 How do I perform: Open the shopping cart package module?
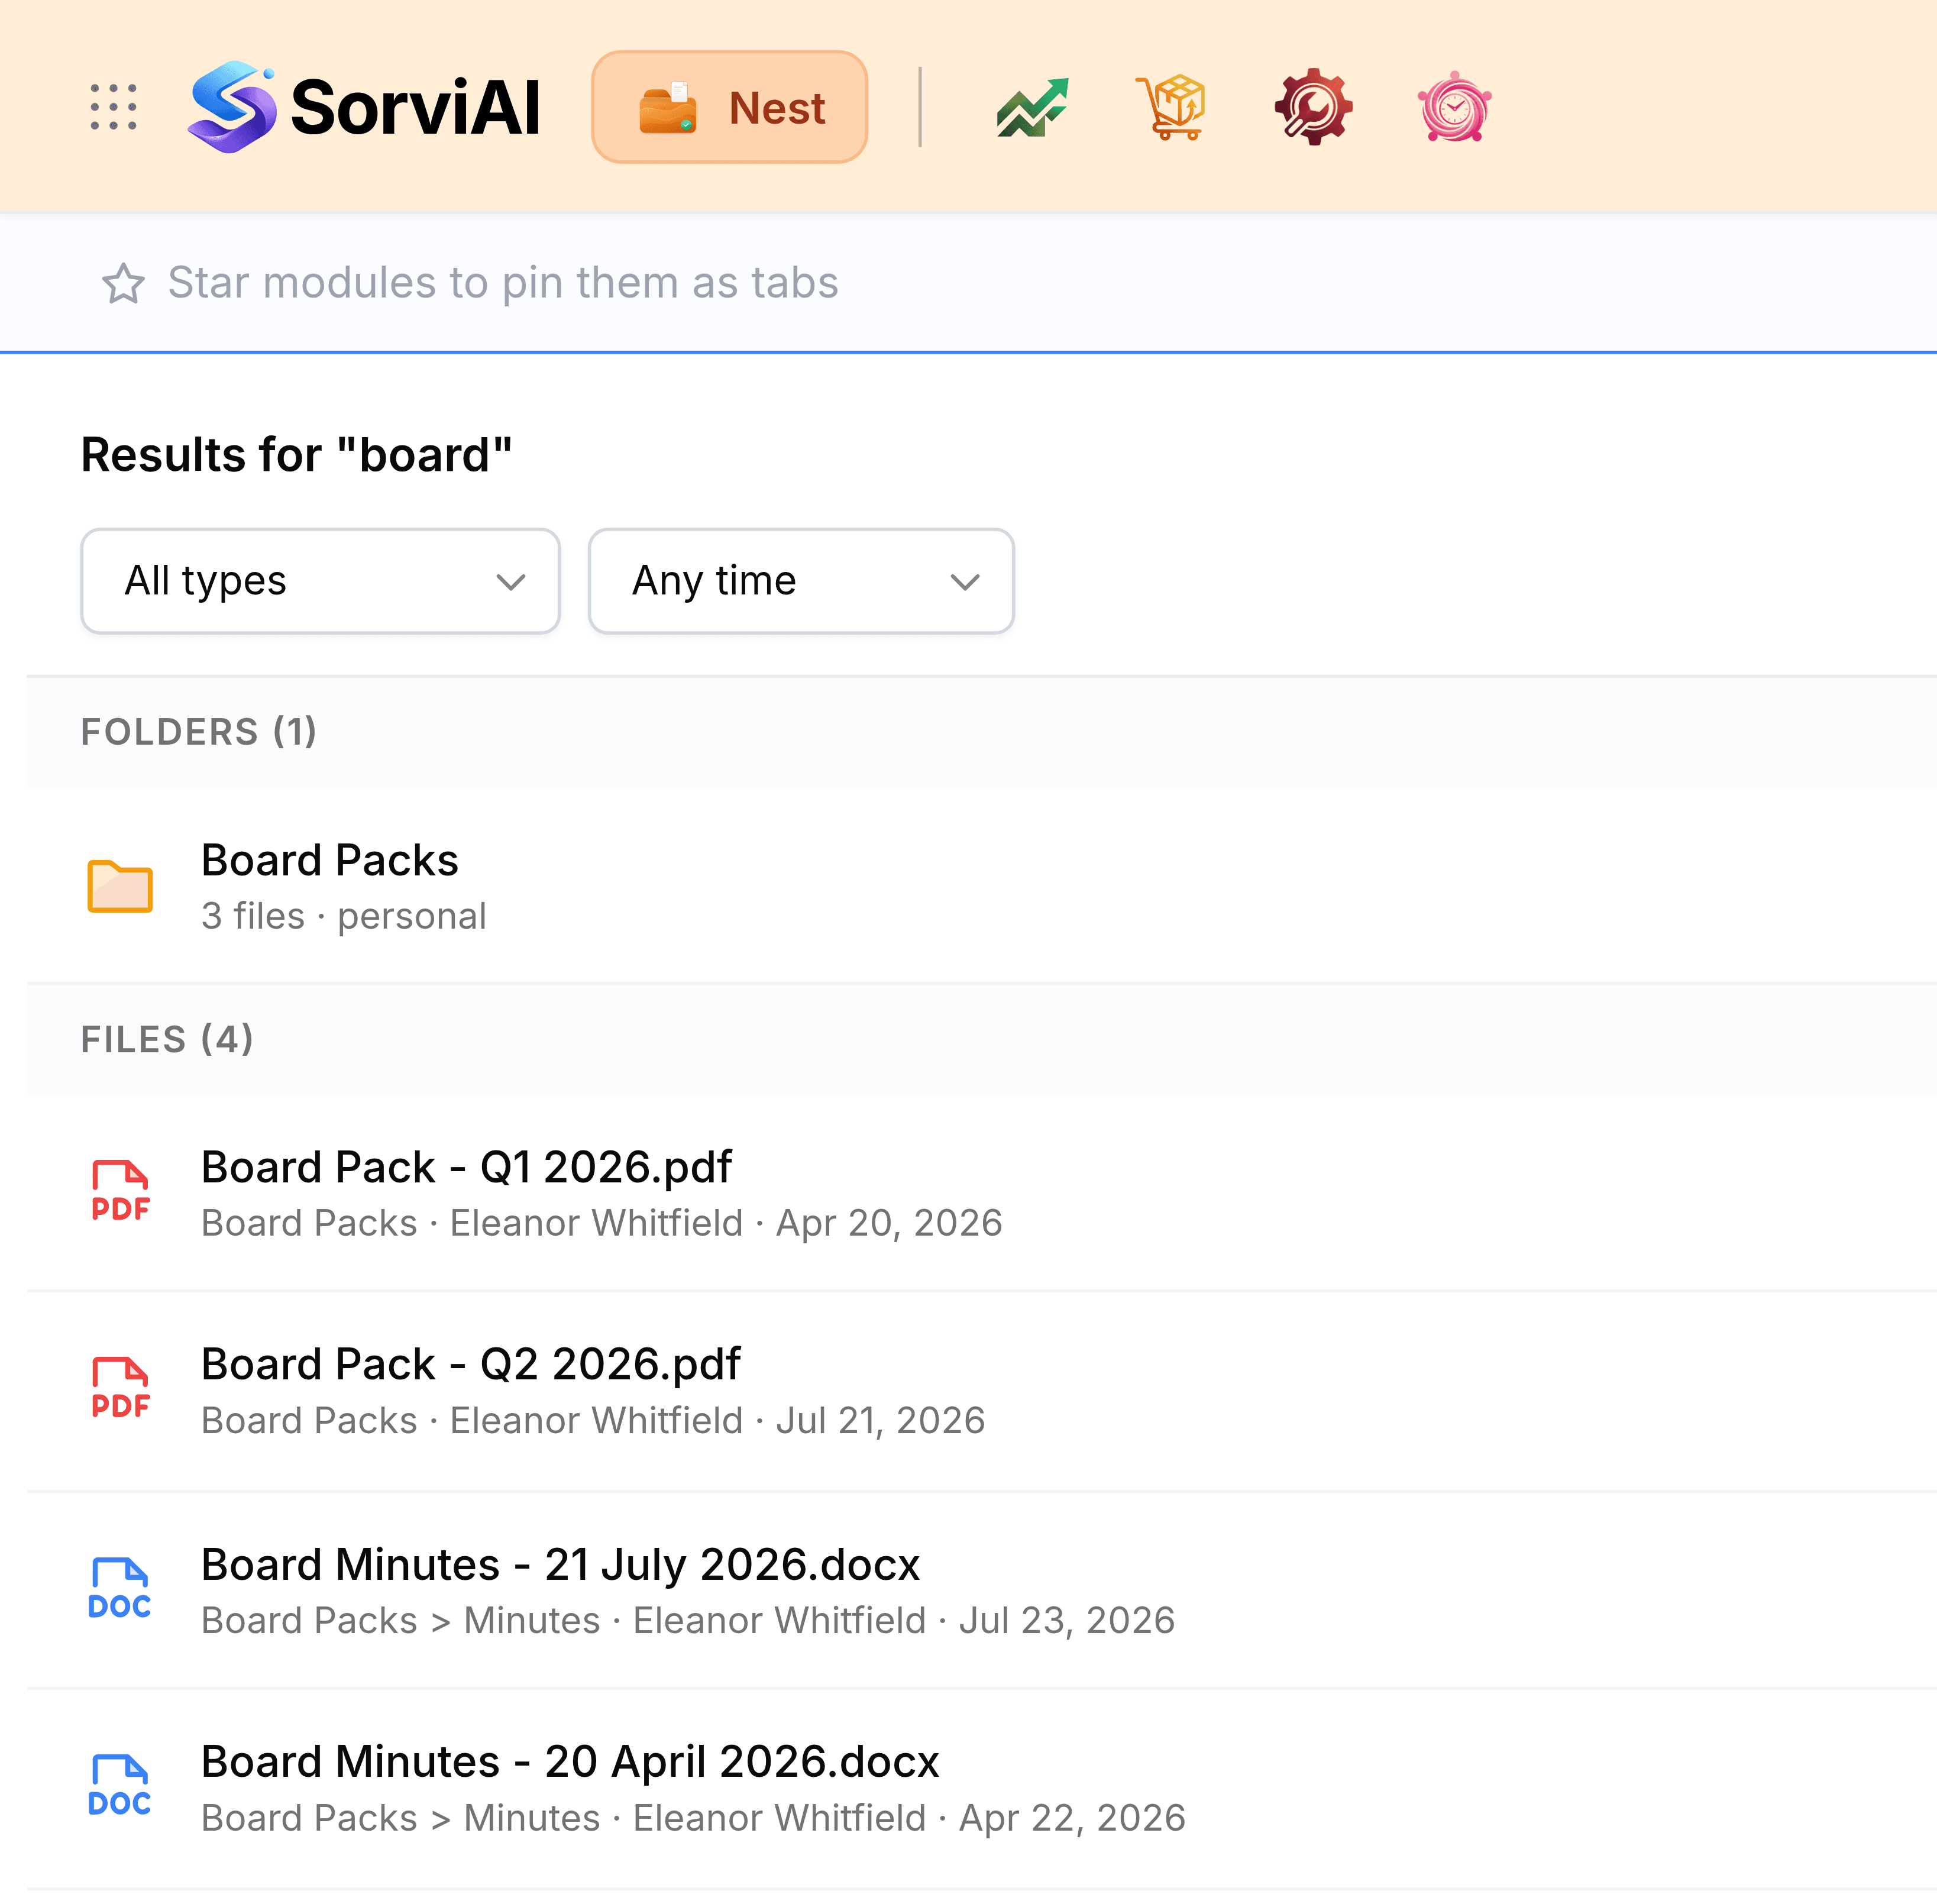pos(1171,107)
